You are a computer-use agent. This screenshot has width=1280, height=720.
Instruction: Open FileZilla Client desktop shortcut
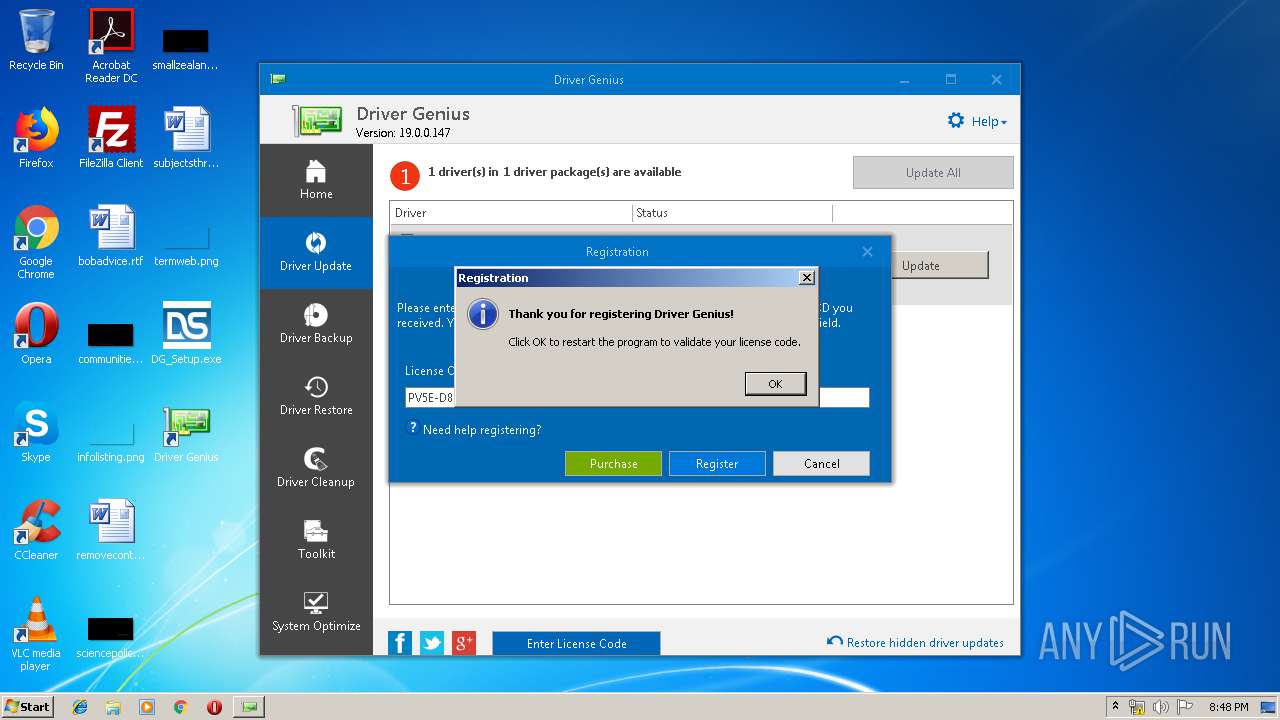(x=111, y=138)
